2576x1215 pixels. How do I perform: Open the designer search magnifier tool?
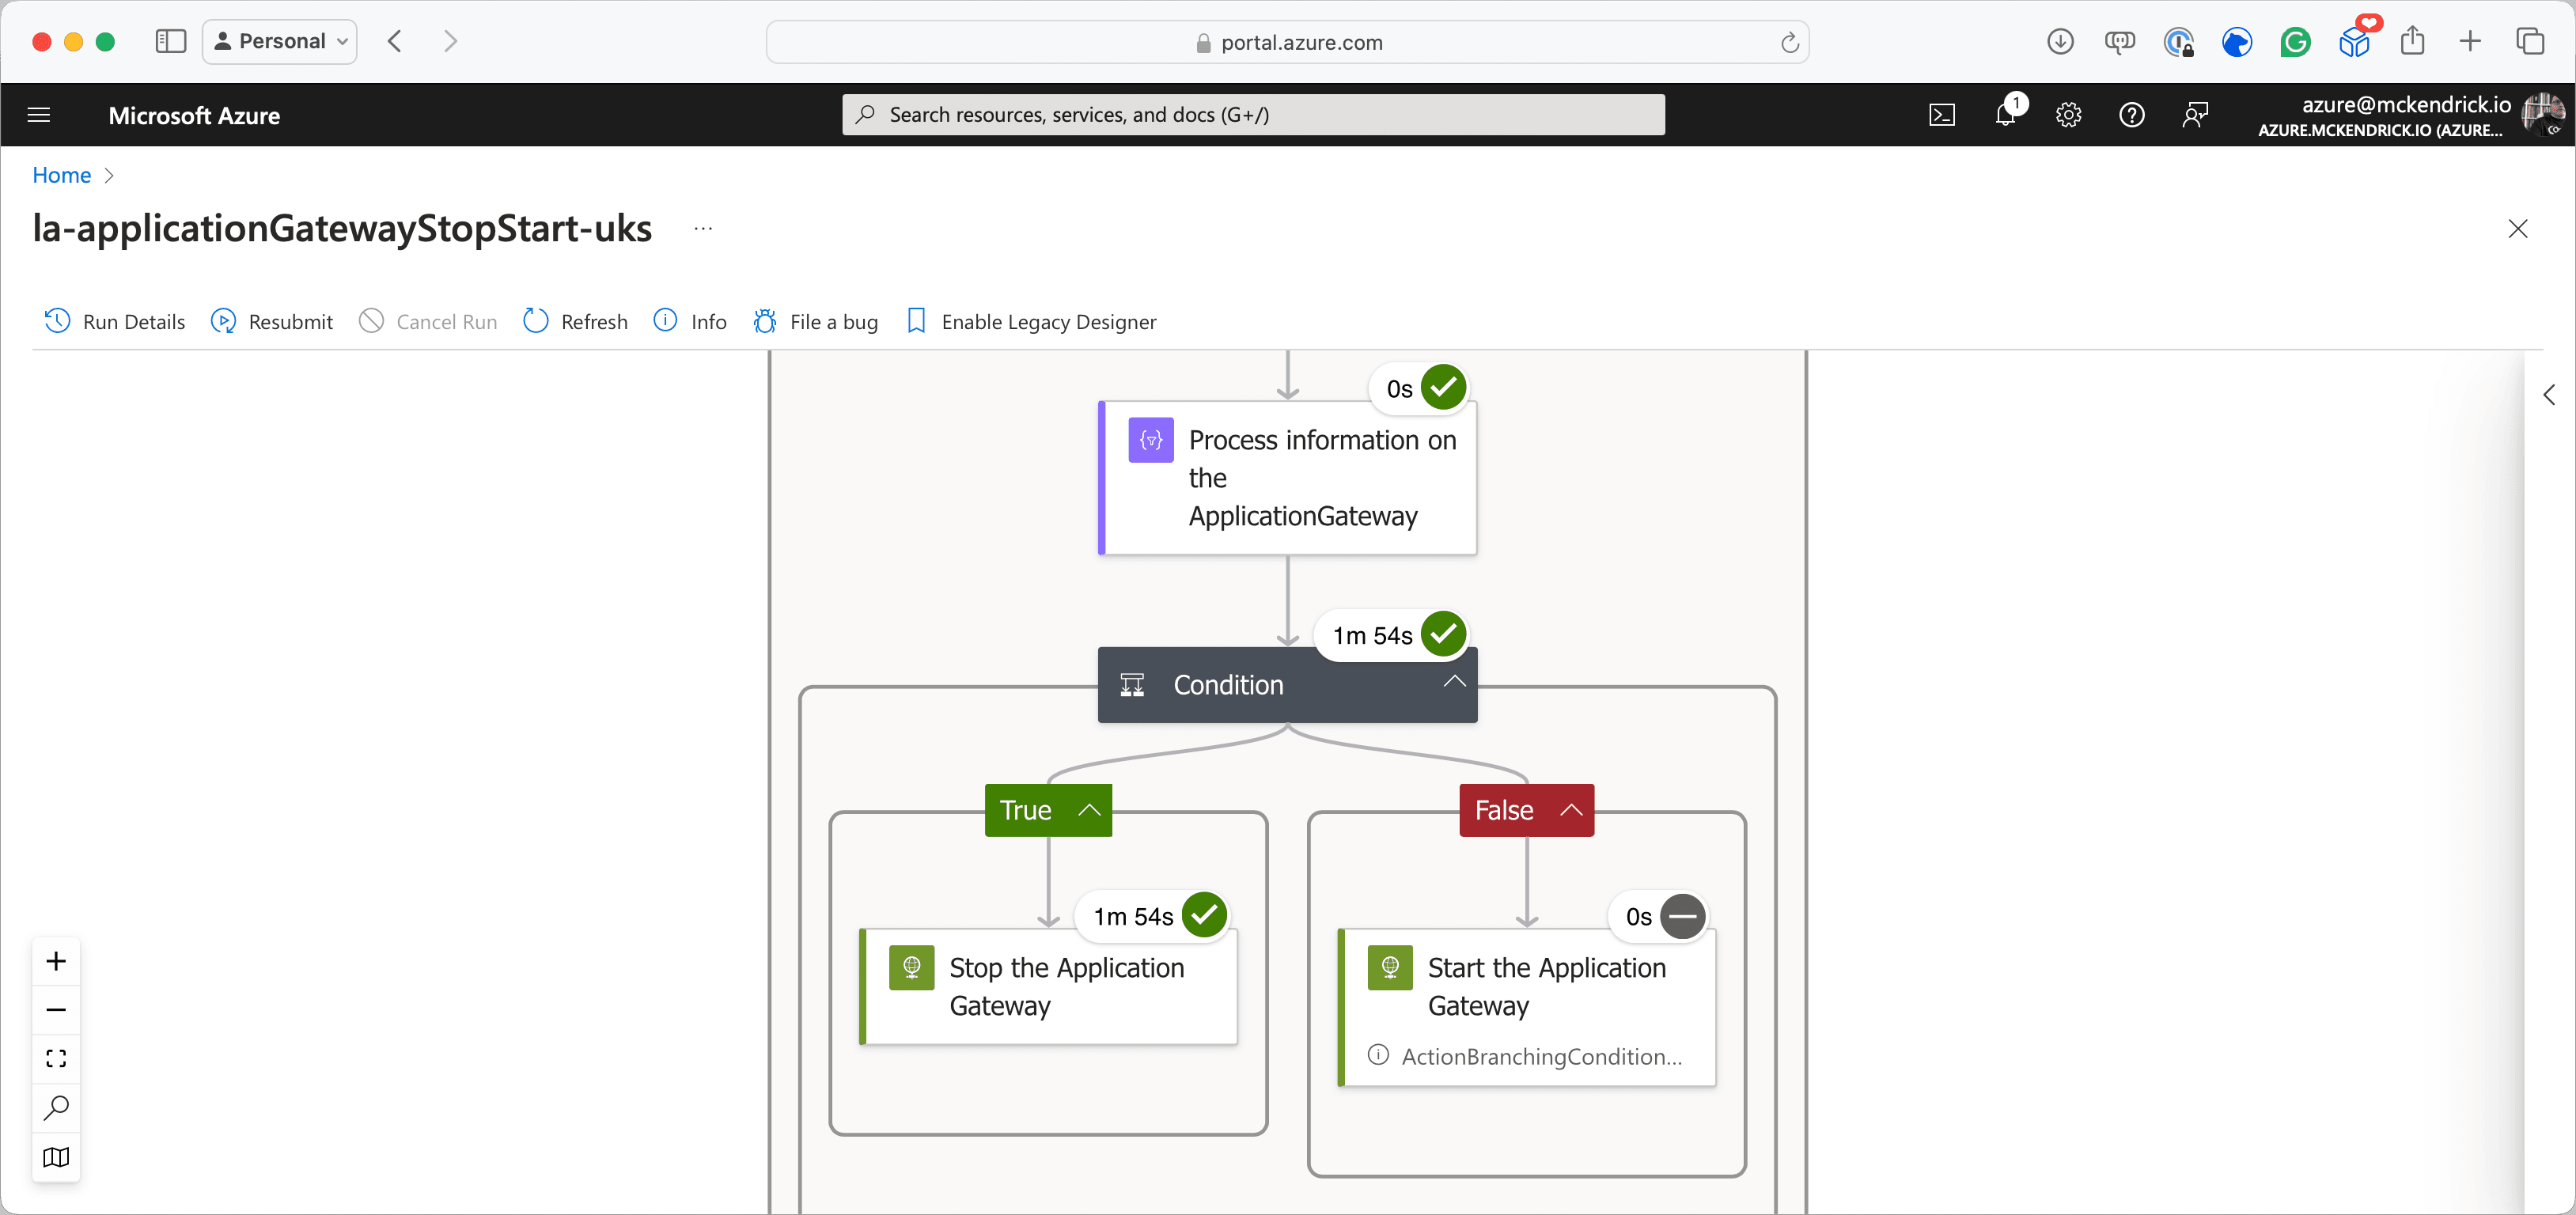click(x=56, y=1107)
